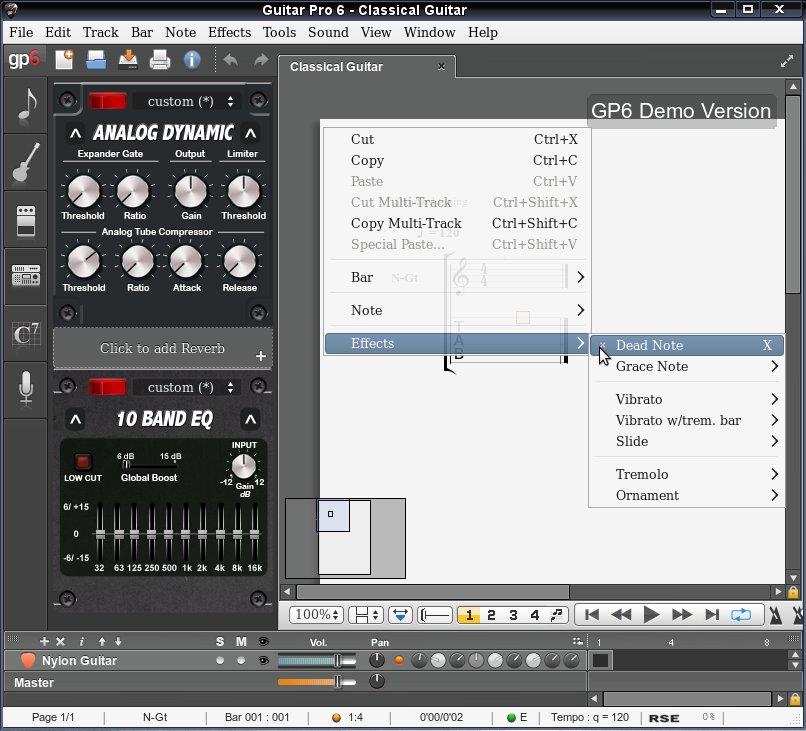The height and width of the screenshot is (731, 806).
Task: Collapse Analog Dynamic with left caret
Action: click(75, 134)
